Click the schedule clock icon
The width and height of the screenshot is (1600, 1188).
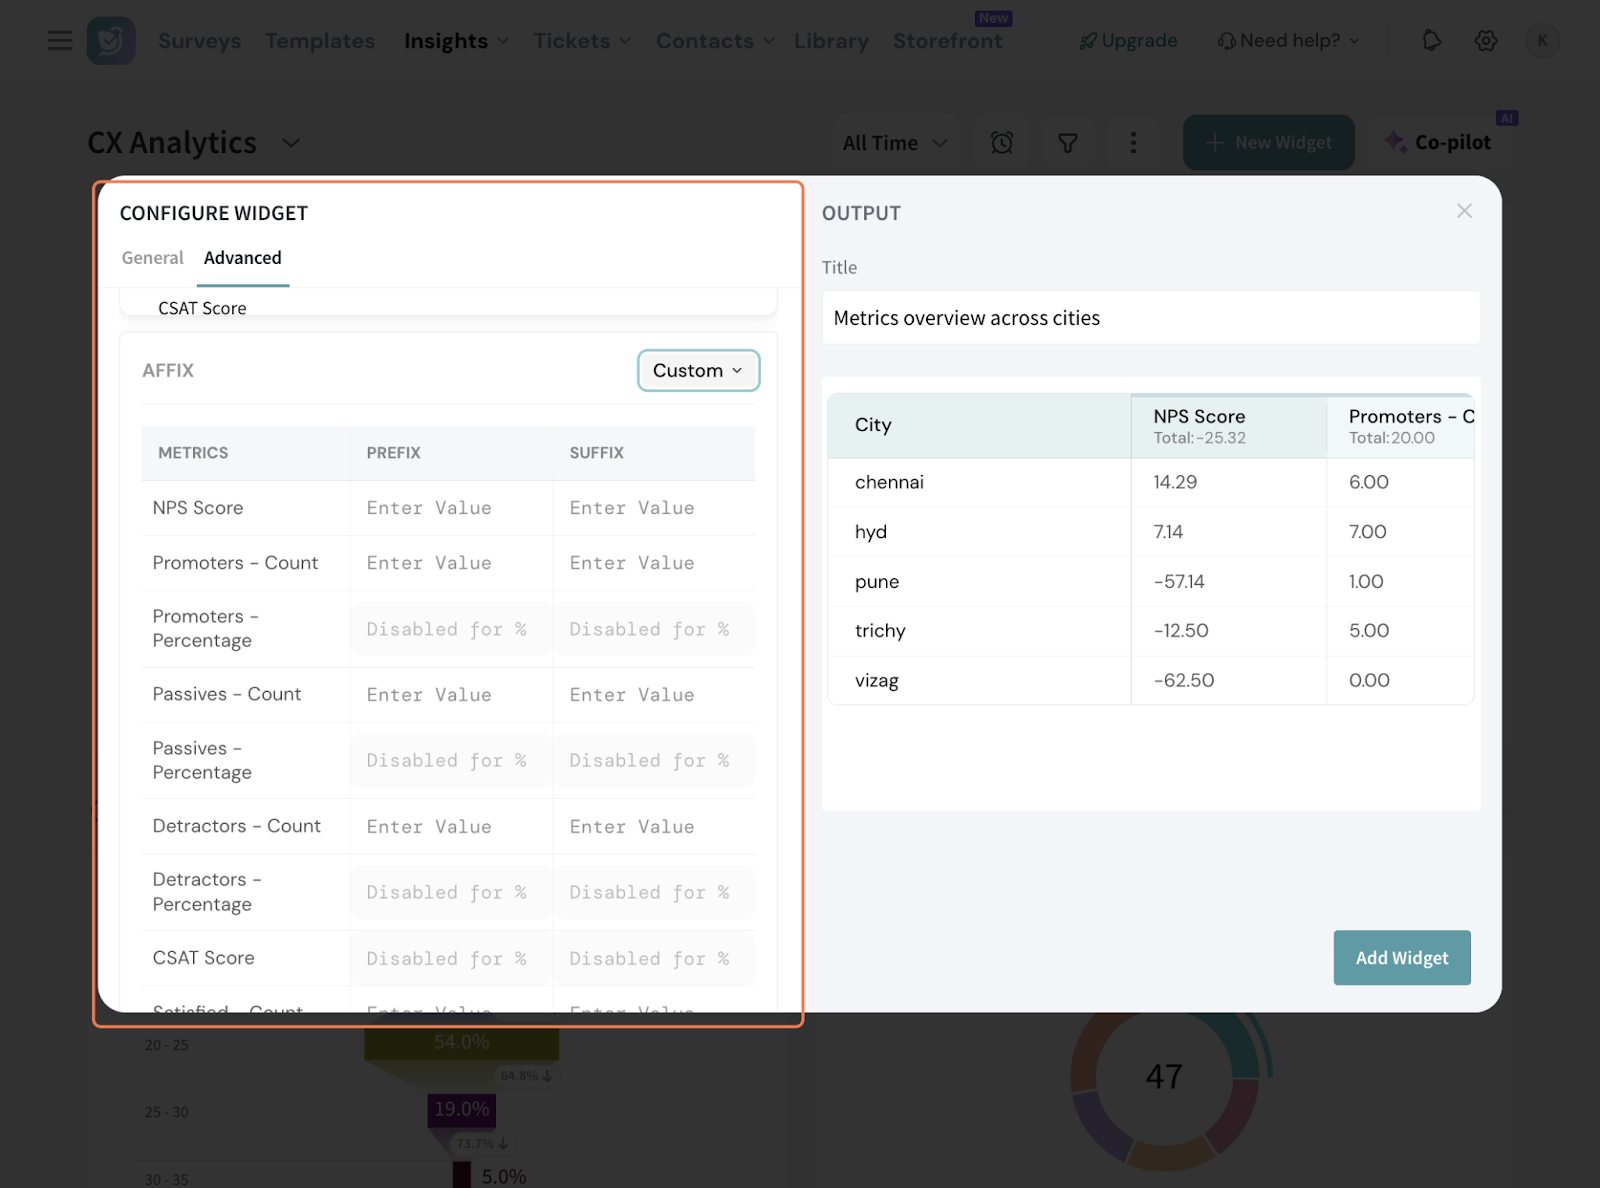(x=1002, y=143)
